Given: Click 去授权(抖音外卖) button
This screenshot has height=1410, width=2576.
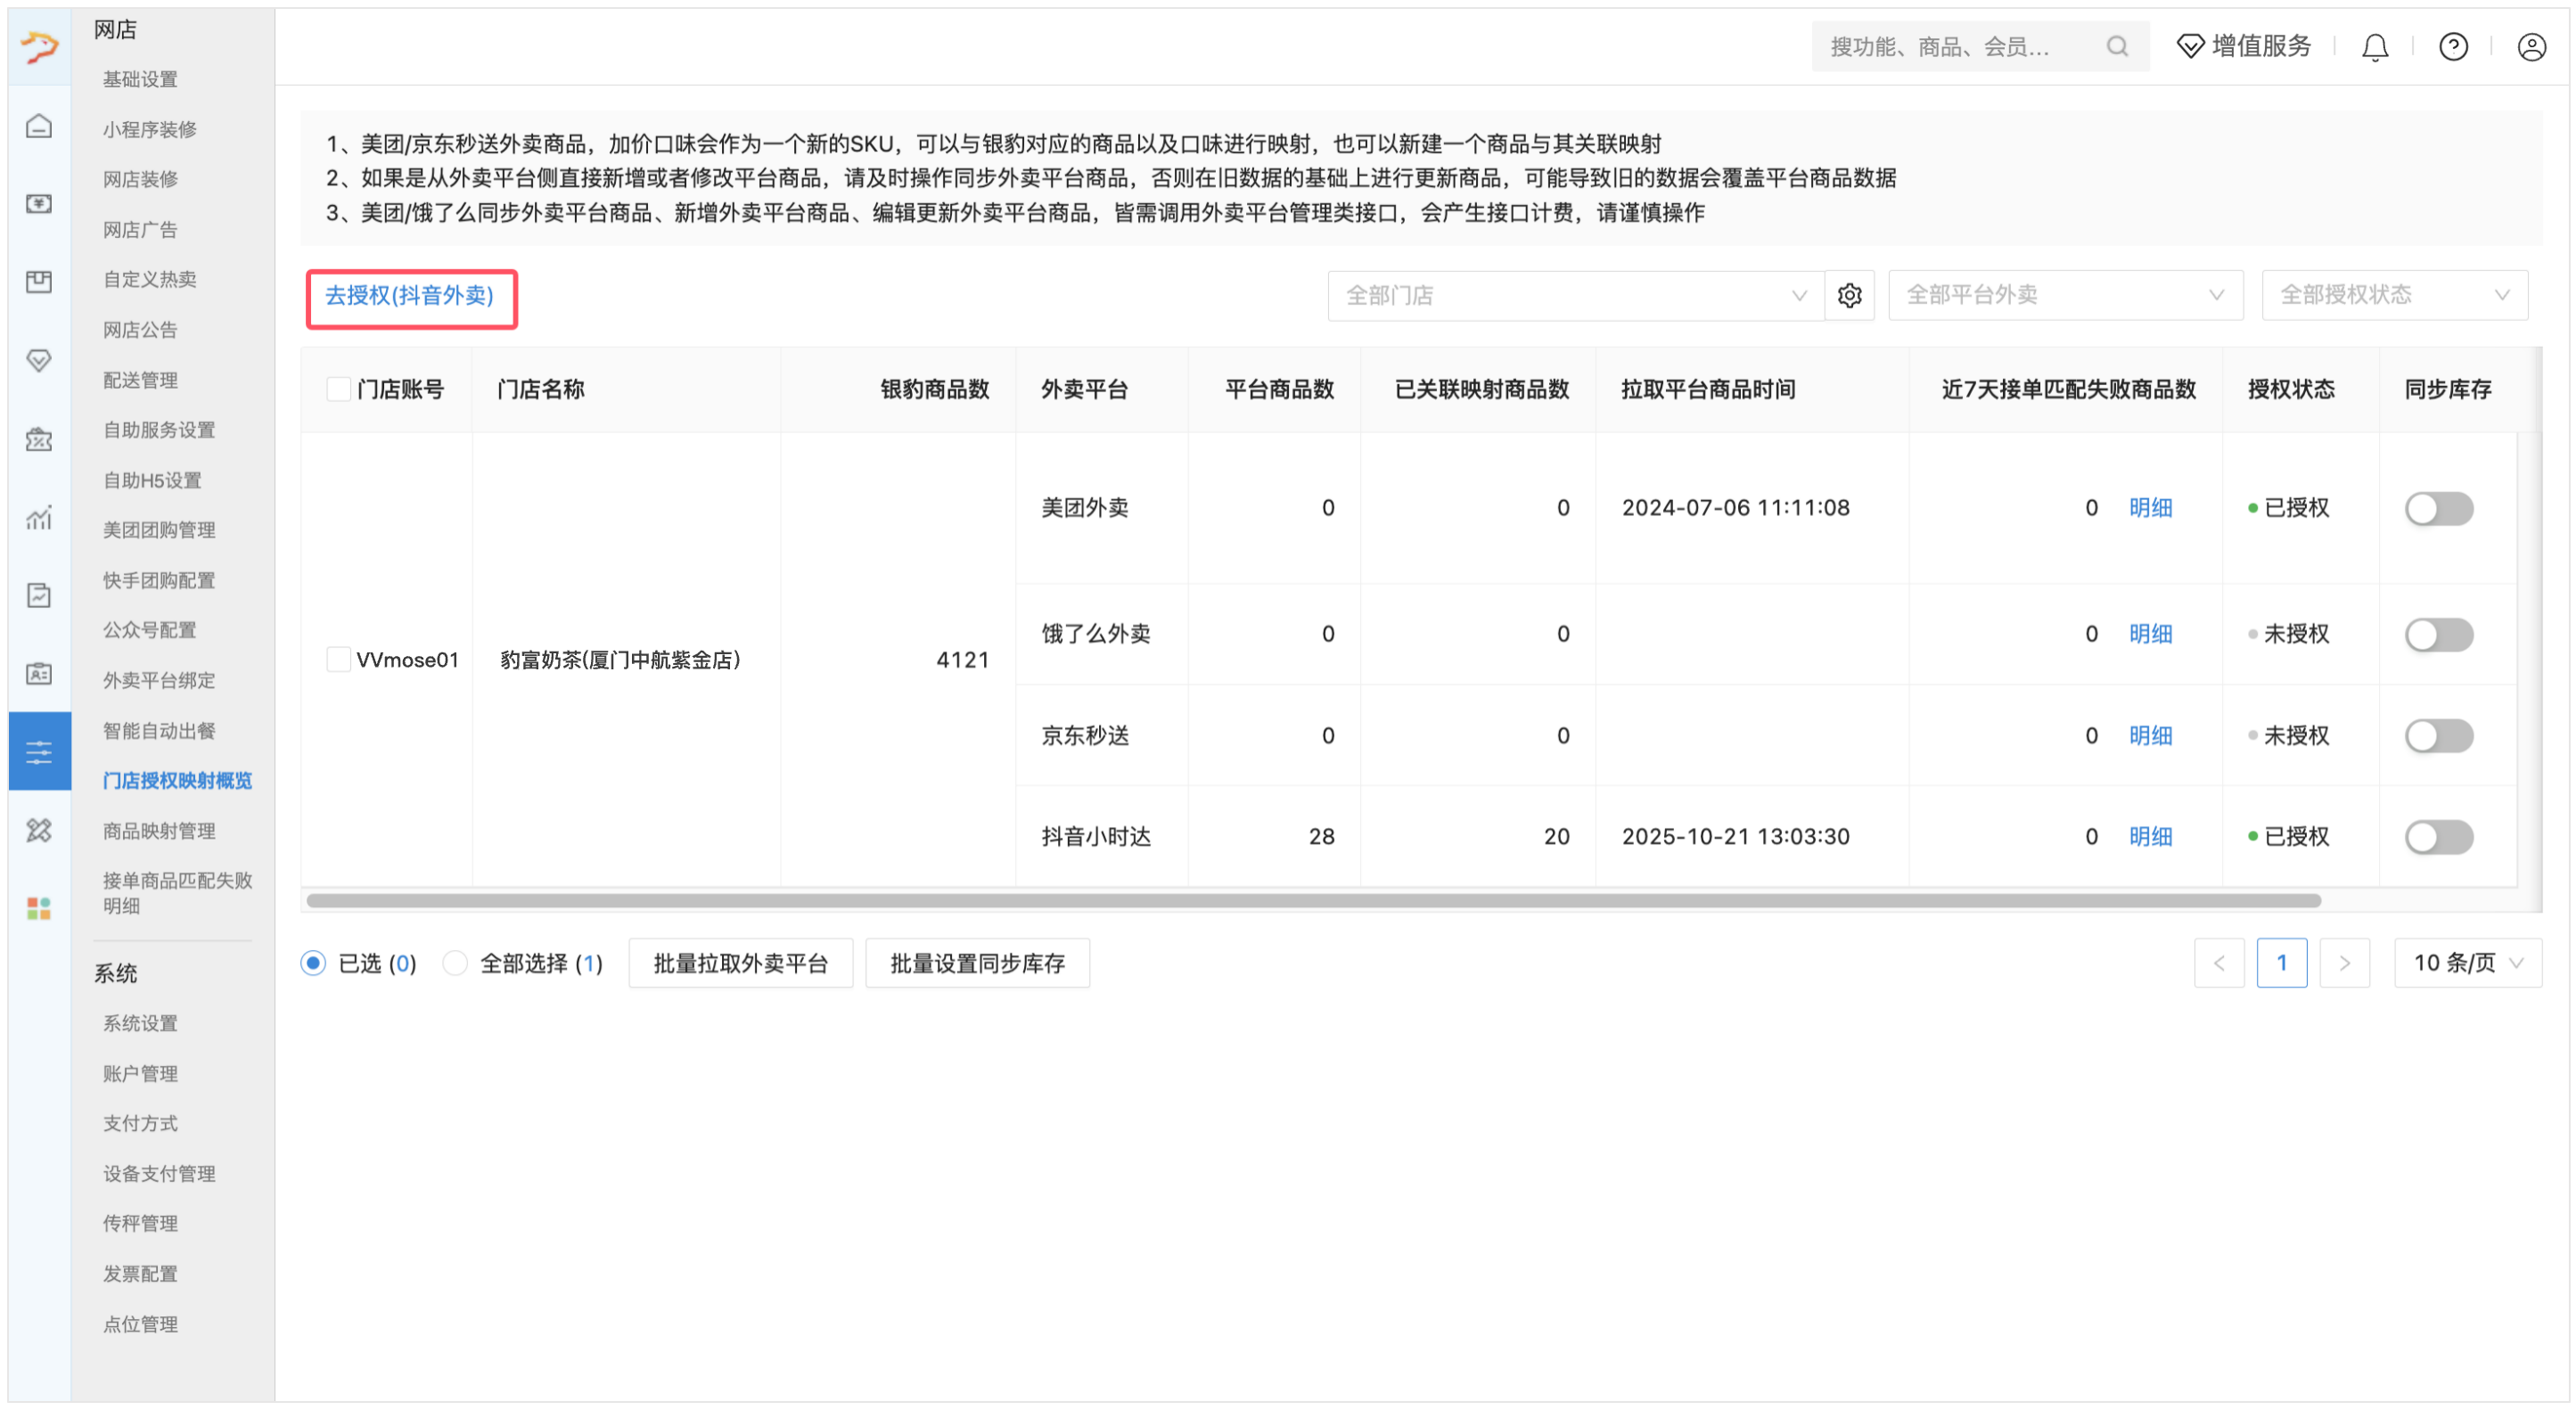Looking at the screenshot, I should point(410,297).
